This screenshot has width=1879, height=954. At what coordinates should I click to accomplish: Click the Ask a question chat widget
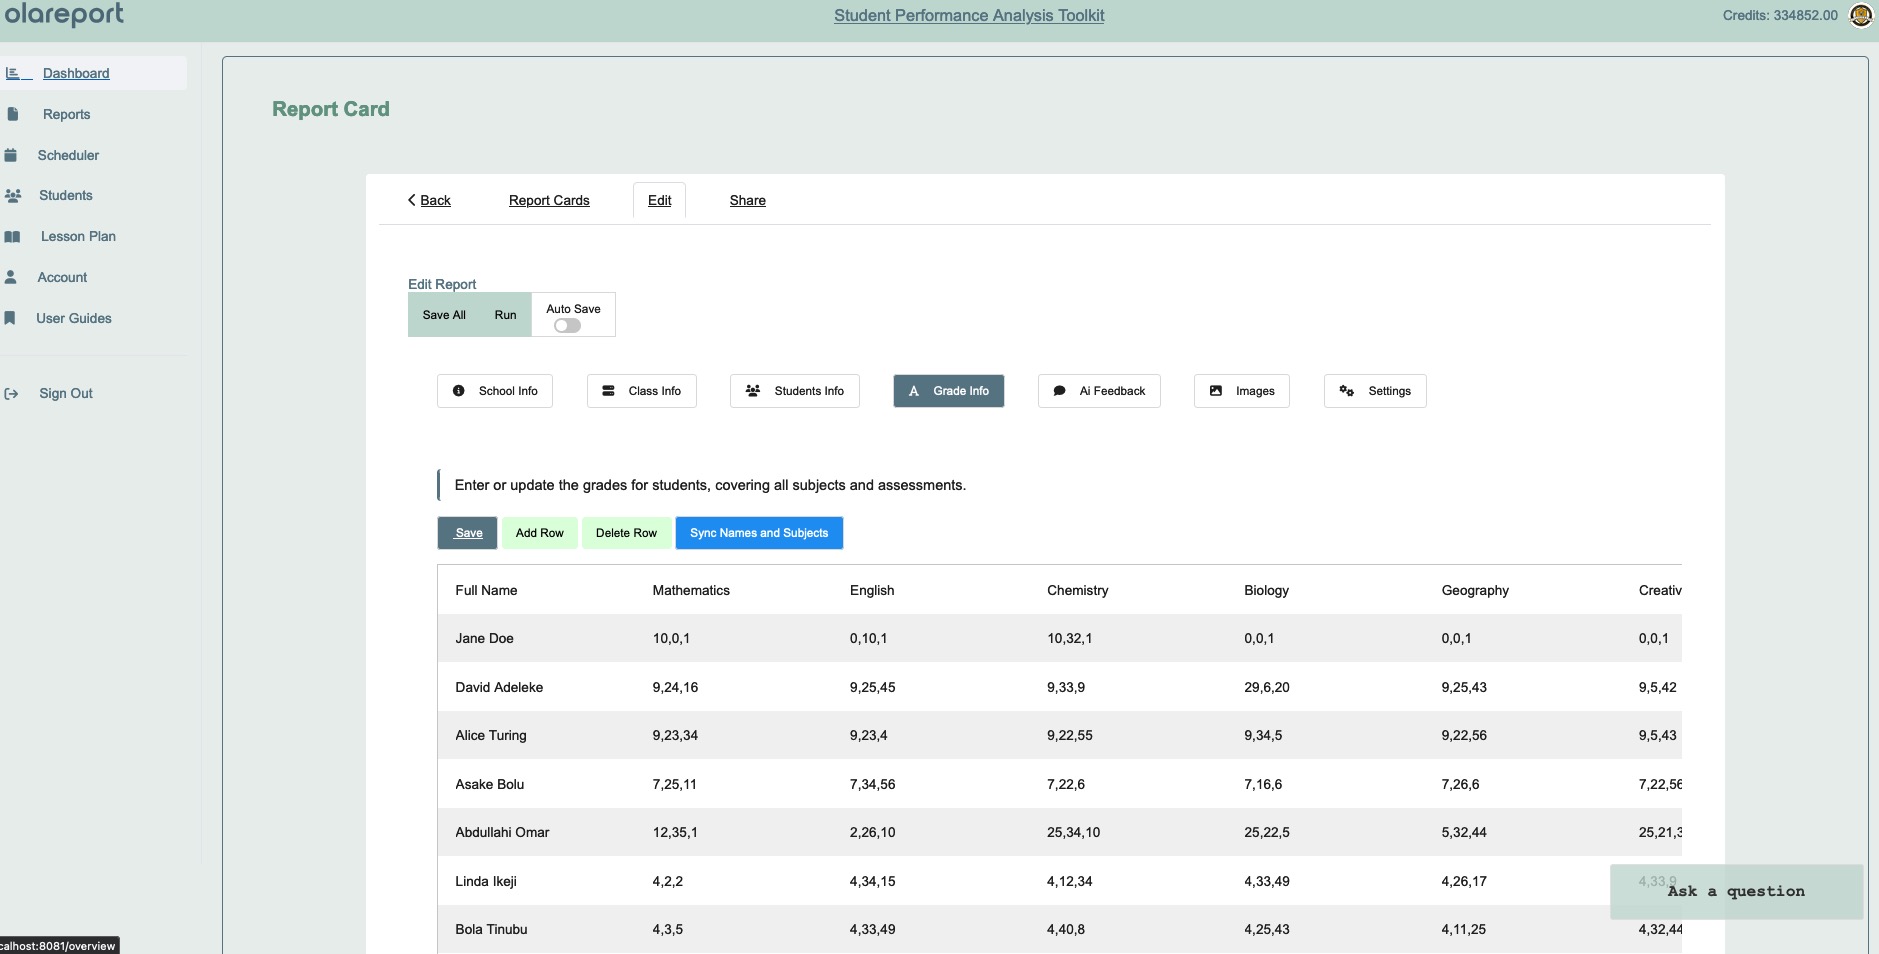pyautogui.click(x=1736, y=891)
